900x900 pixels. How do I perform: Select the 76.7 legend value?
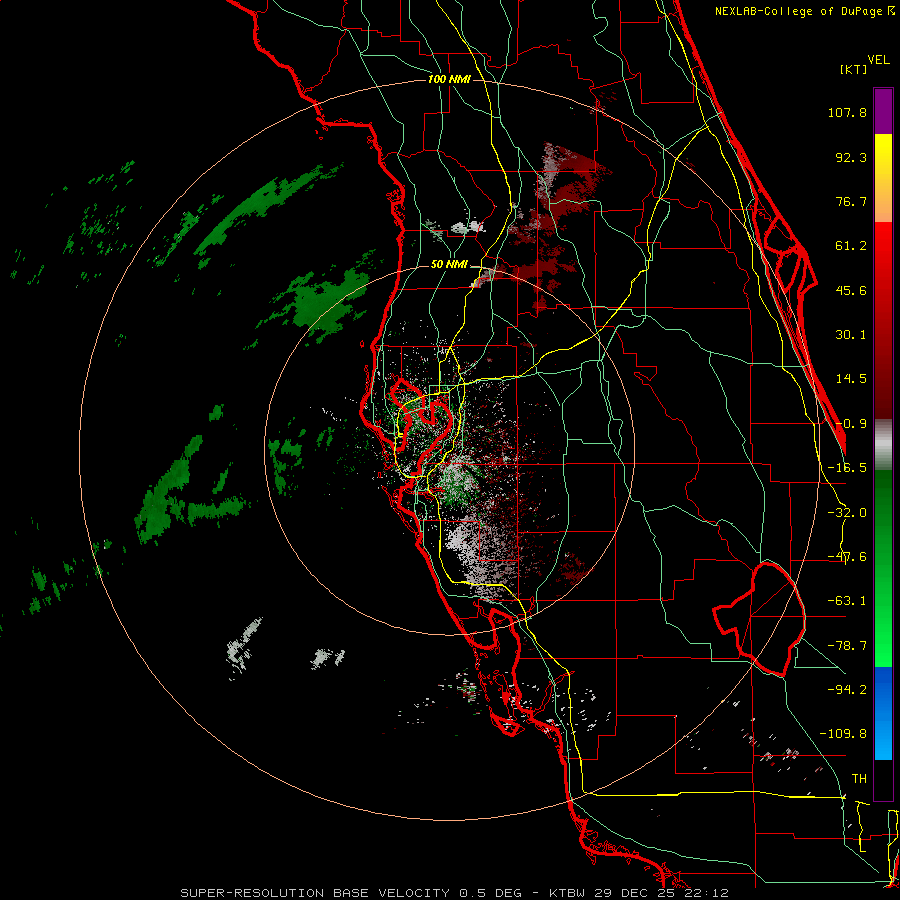(x=851, y=201)
